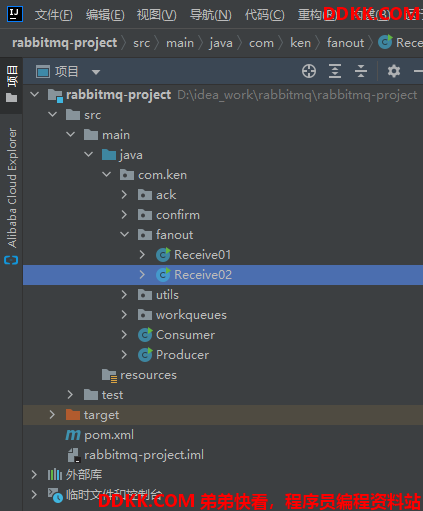Screen dimensions: 423x511
Task: Expand the workqueues package
Action: tap(124, 315)
